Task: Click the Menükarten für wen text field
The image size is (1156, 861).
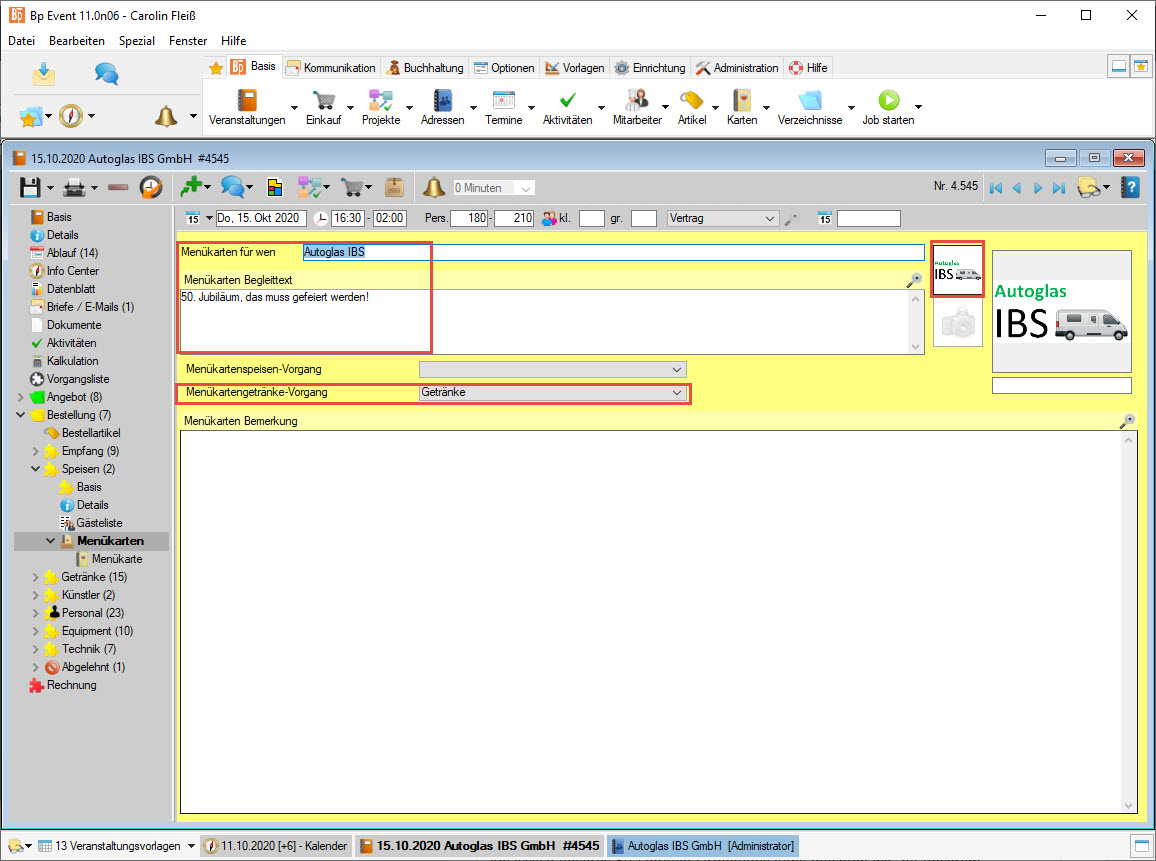Action: coord(613,252)
